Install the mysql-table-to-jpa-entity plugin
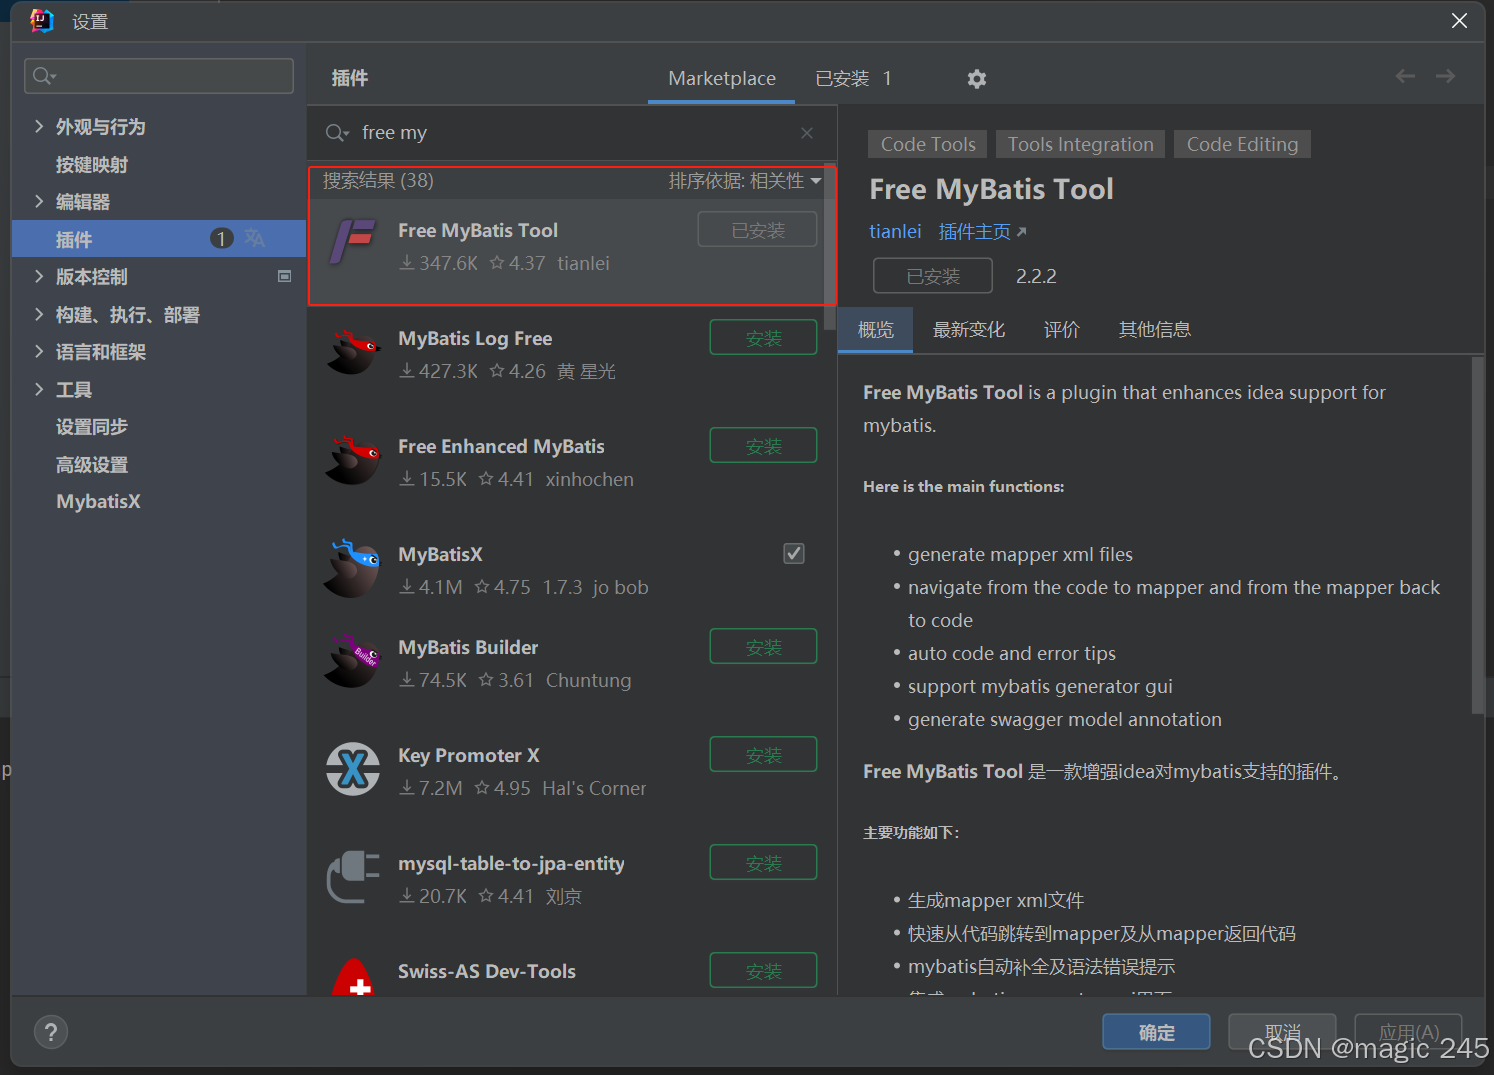 point(763,863)
